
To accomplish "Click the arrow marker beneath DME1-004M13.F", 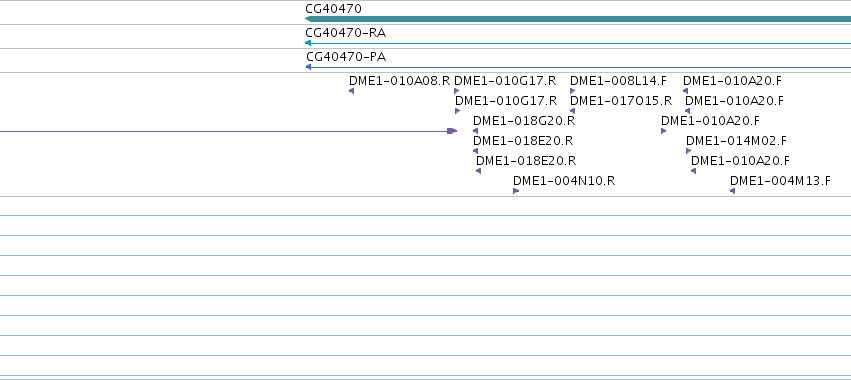I will (733, 192).
